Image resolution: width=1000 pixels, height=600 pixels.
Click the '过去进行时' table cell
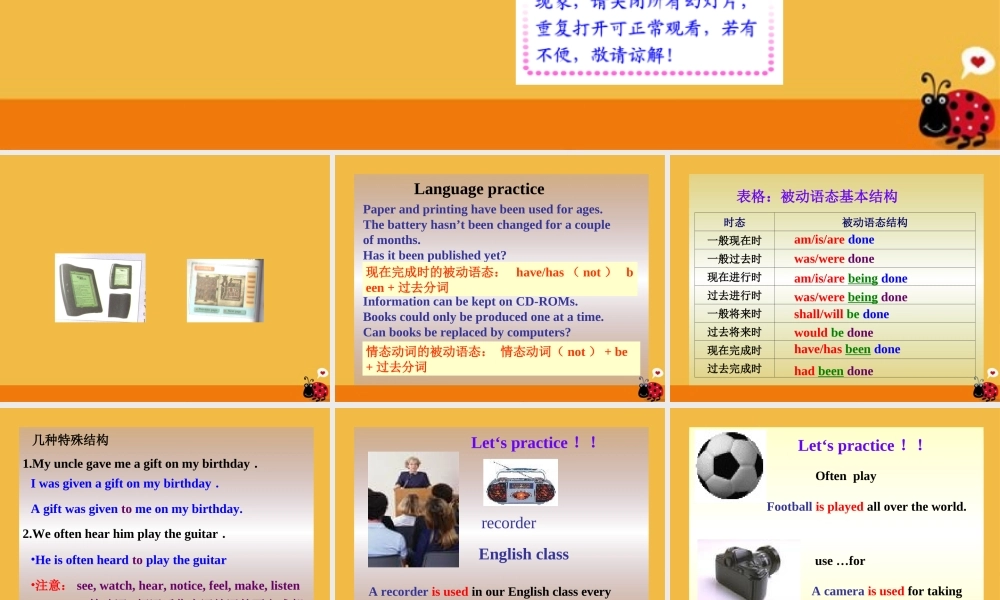pos(734,296)
